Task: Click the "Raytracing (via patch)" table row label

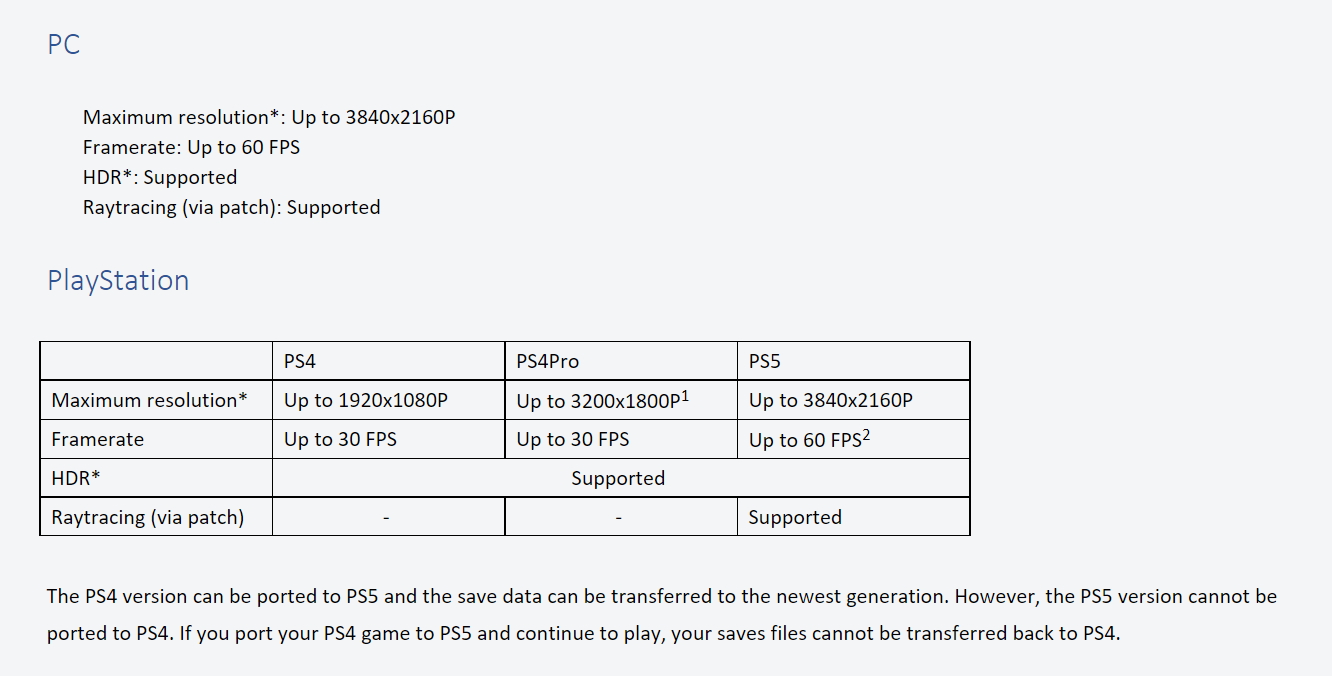Action: tap(148, 517)
